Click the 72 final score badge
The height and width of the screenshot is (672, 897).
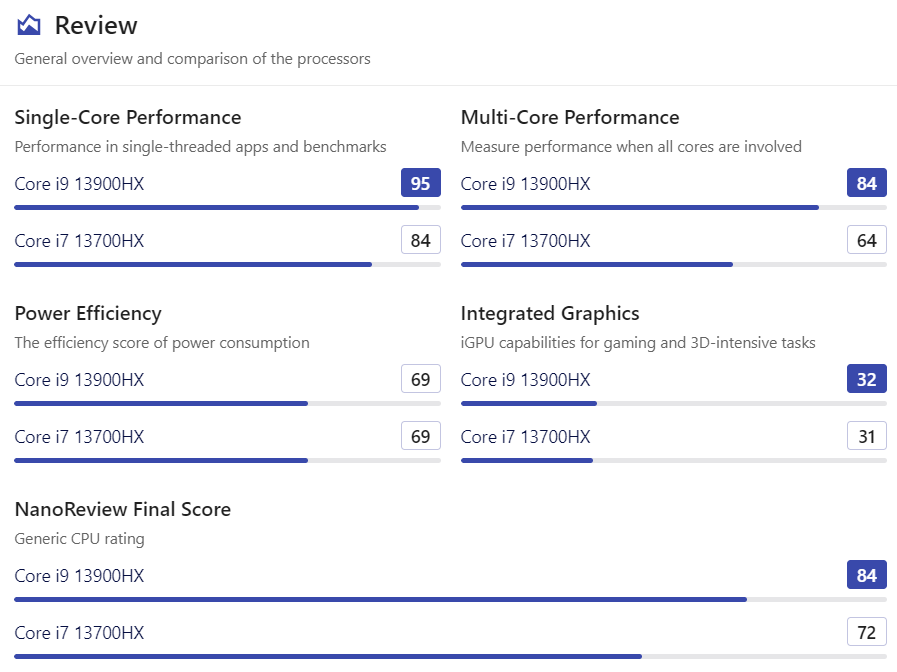(867, 632)
